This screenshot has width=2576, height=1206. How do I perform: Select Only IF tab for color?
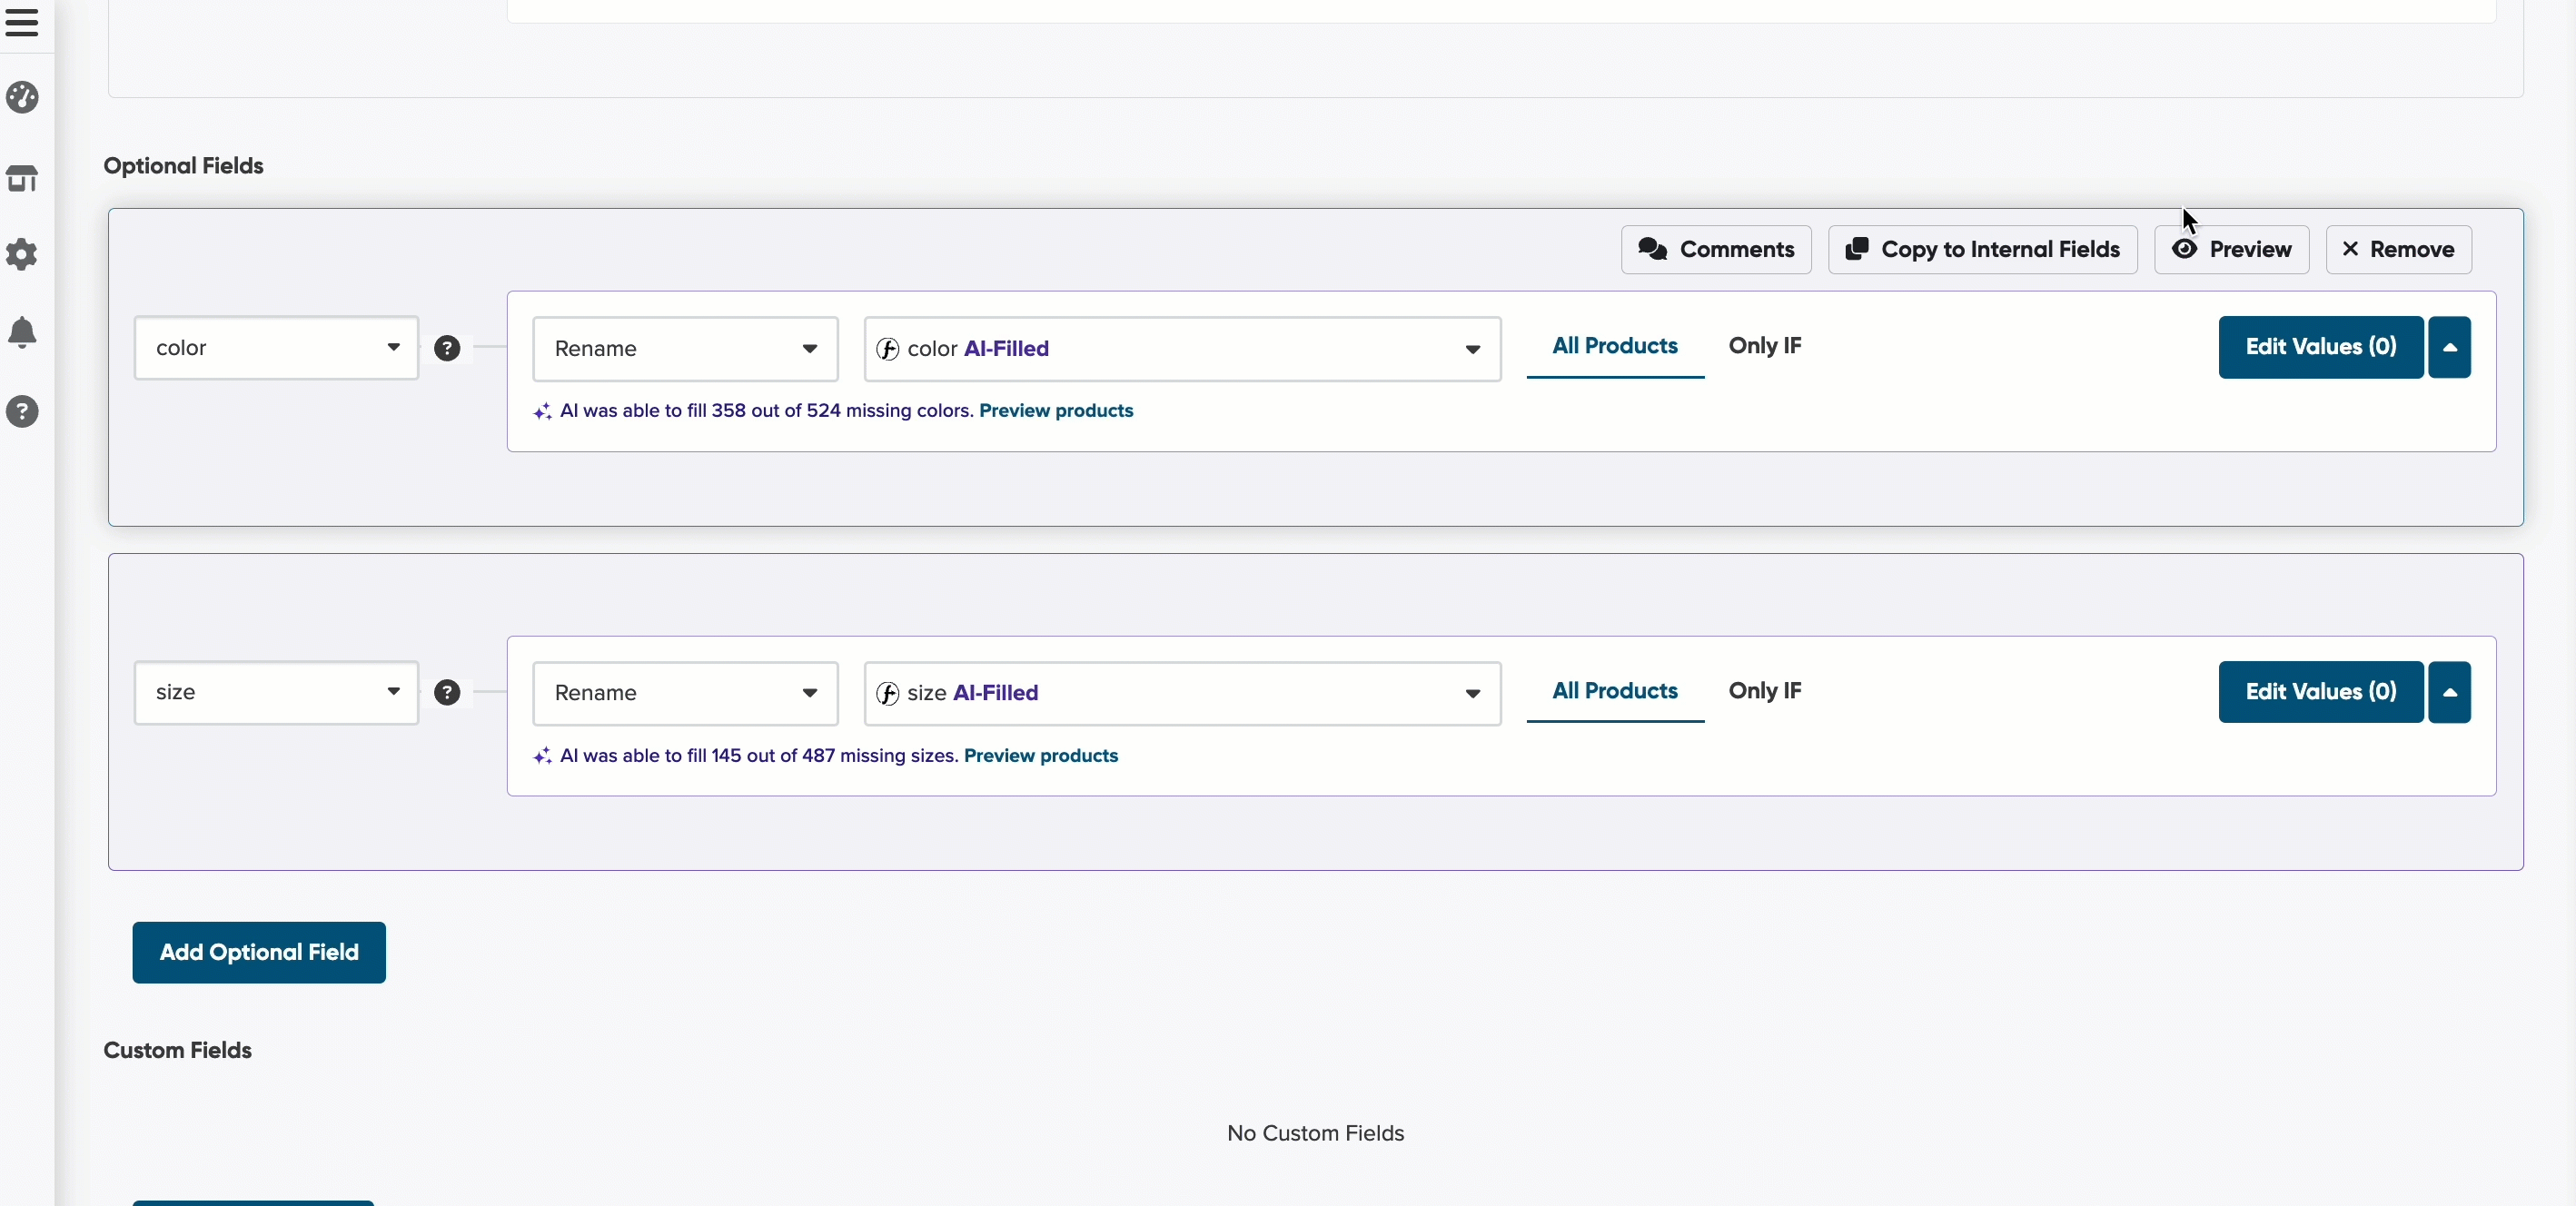[x=1765, y=346]
